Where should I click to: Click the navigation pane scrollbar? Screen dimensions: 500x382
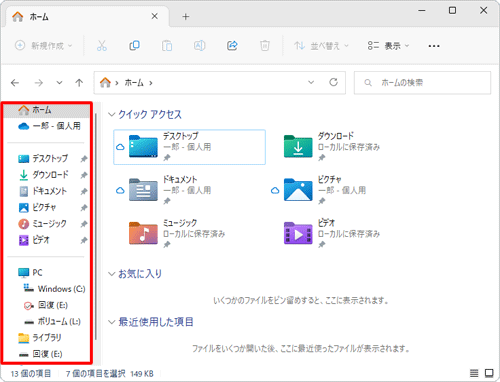(x=96, y=227)
